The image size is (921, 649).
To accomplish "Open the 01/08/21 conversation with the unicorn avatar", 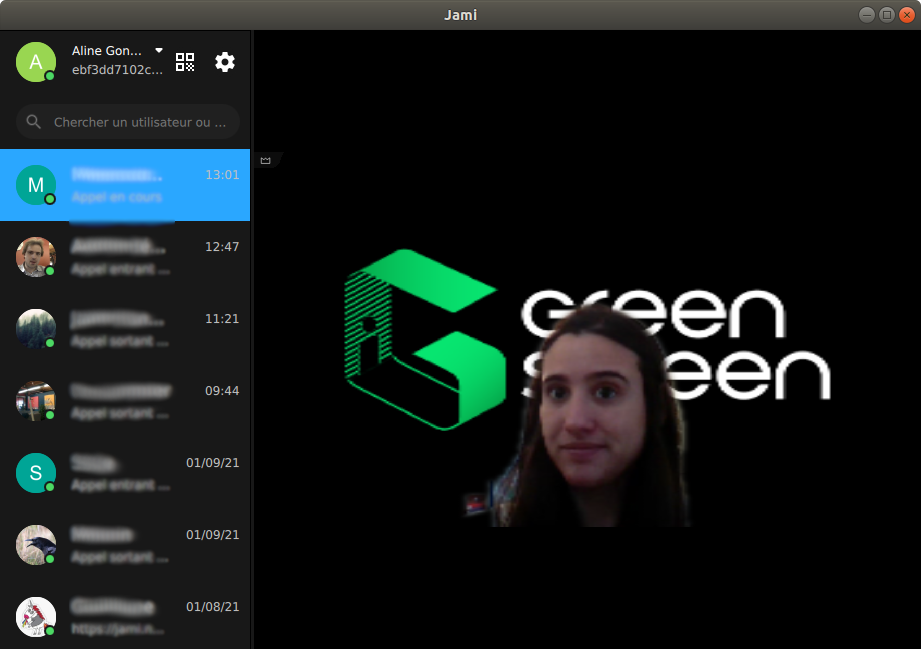I will pos(125,616).
